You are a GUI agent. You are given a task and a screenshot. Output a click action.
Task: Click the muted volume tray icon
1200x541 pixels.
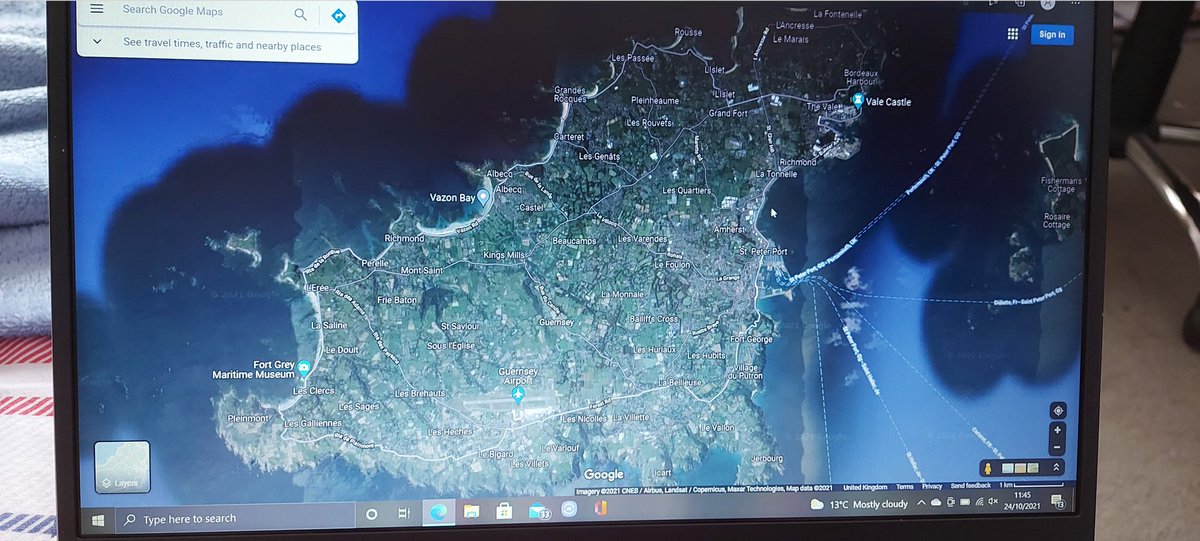[995, 501]
